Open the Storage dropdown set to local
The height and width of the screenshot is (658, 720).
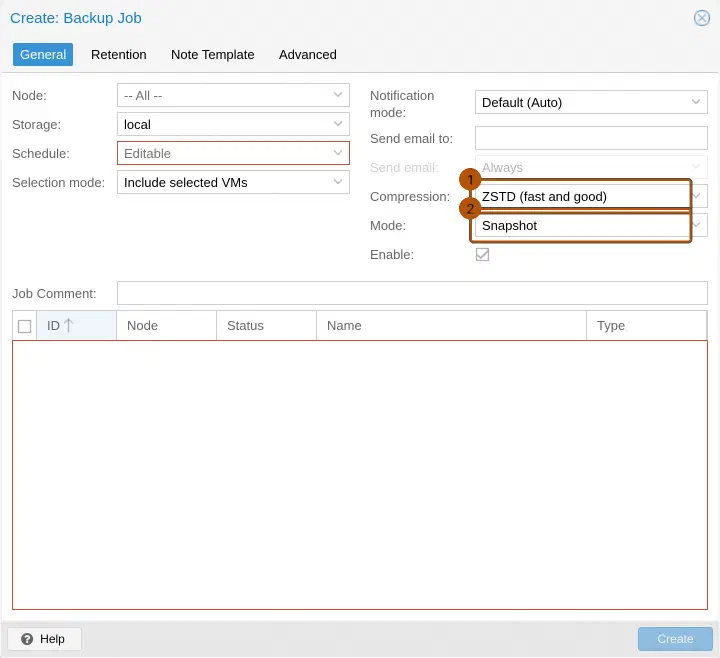(233, 124)
